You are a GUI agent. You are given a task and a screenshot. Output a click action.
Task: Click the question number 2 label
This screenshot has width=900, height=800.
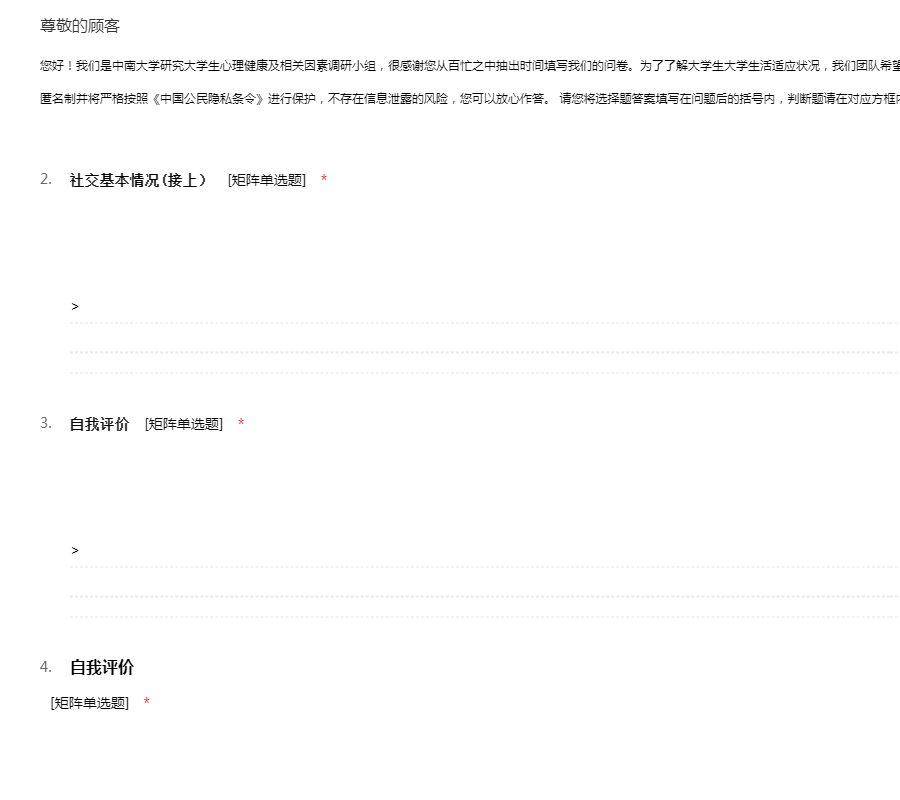coord(46,179)
